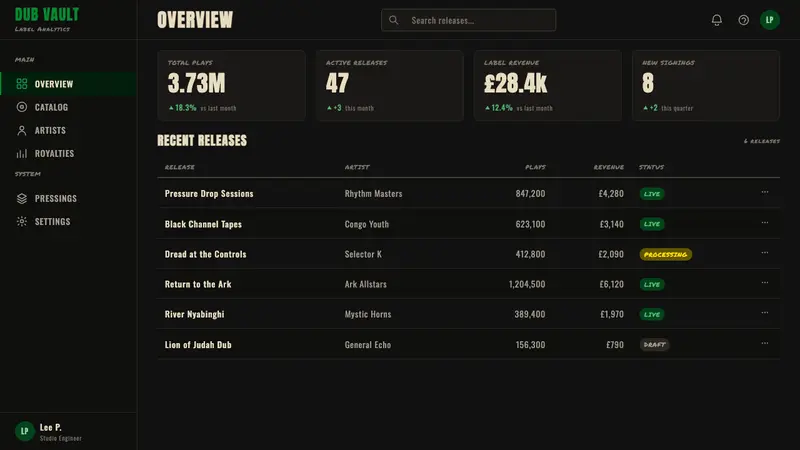Focus the Search releases field
The width and height of the screenshot is (800, 450).
point(468,20)
